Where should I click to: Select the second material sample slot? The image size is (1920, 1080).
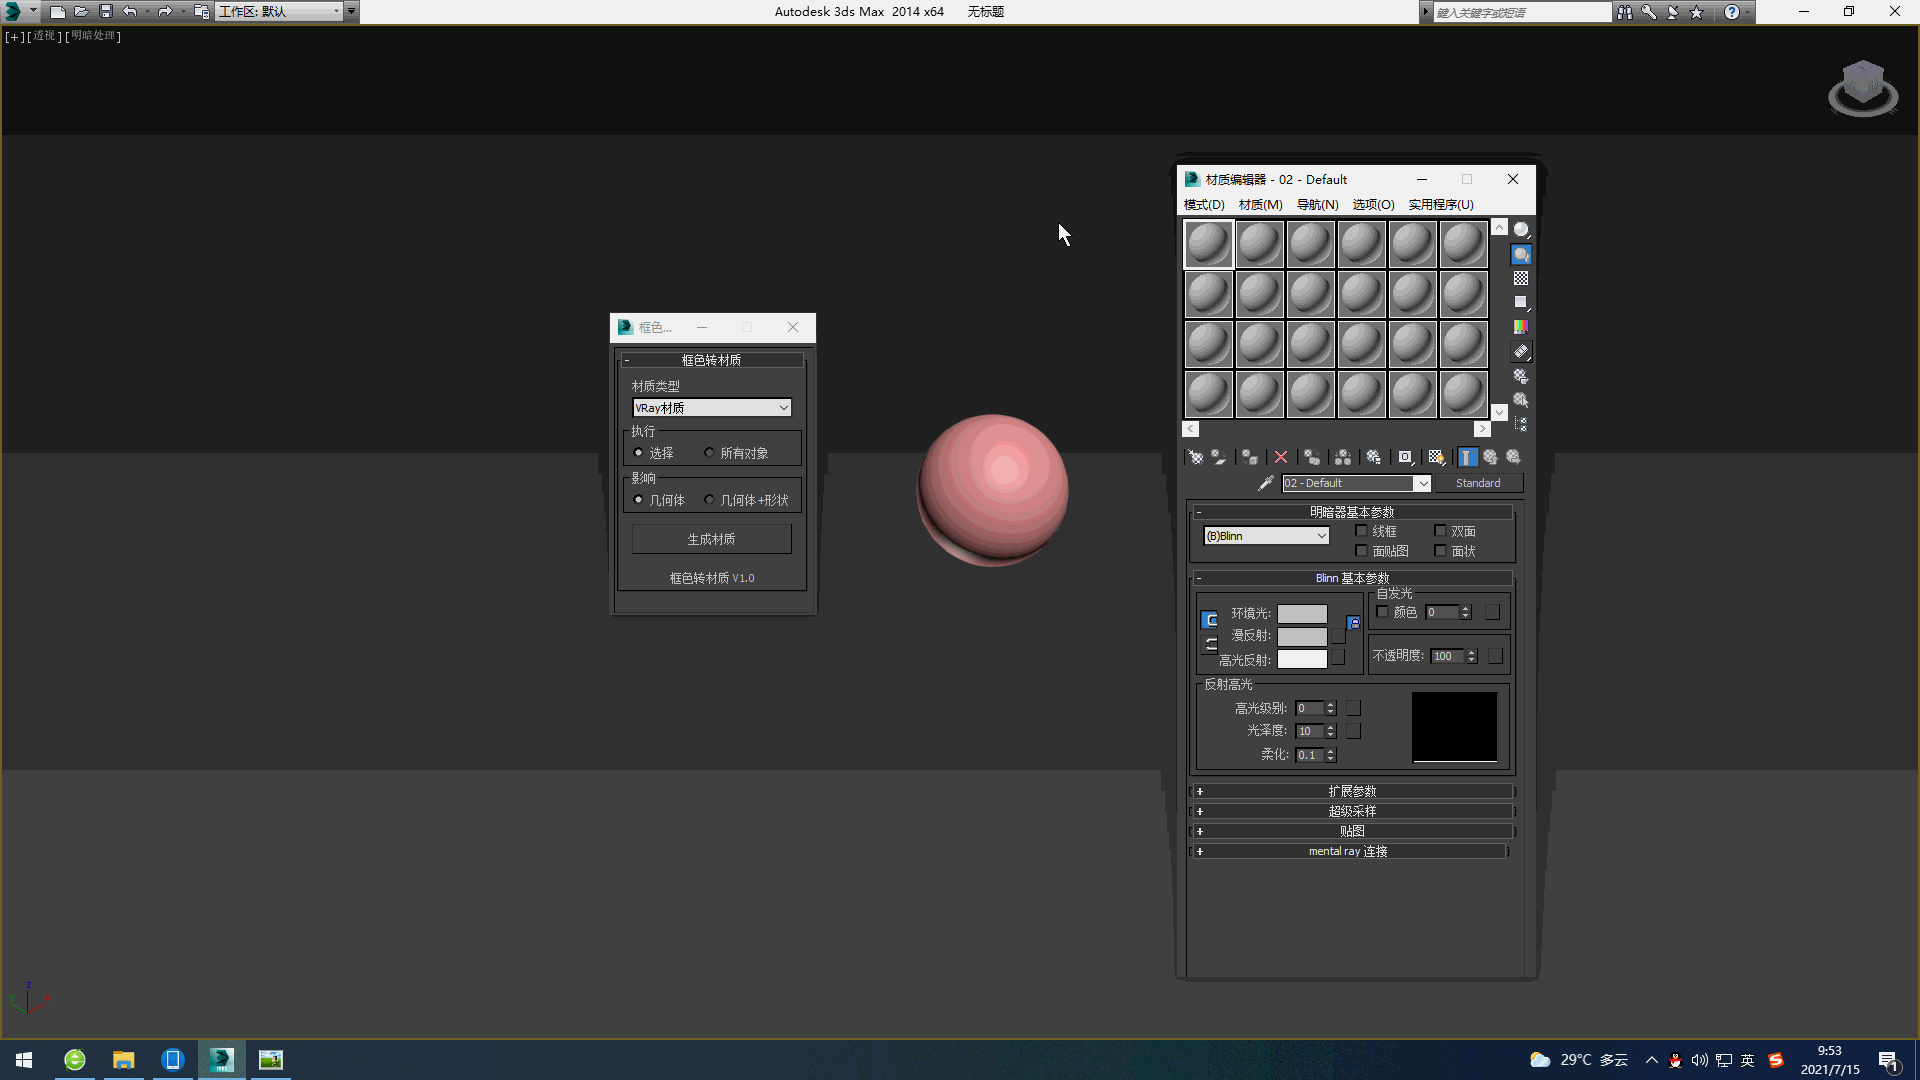(1259, 244)
